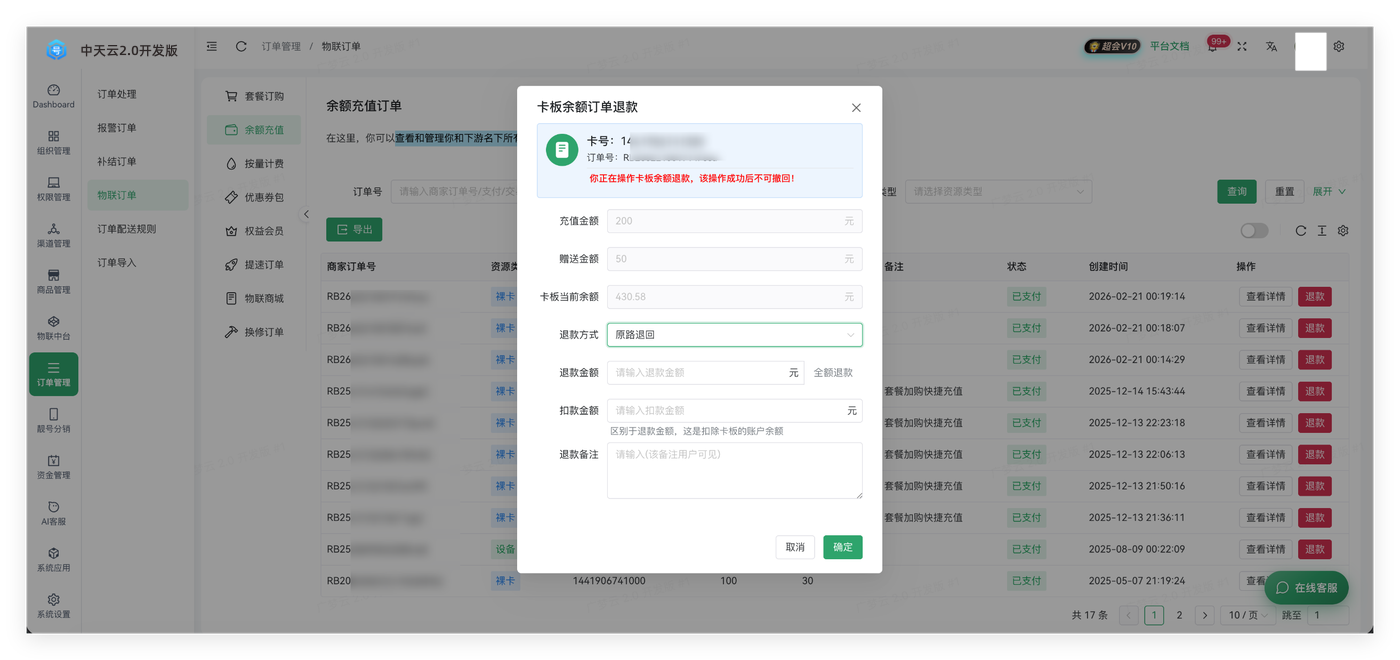This screenshot has width=1400, height=660.
Task: Toggle the switch above the table
Action: tap(1254, 230)
